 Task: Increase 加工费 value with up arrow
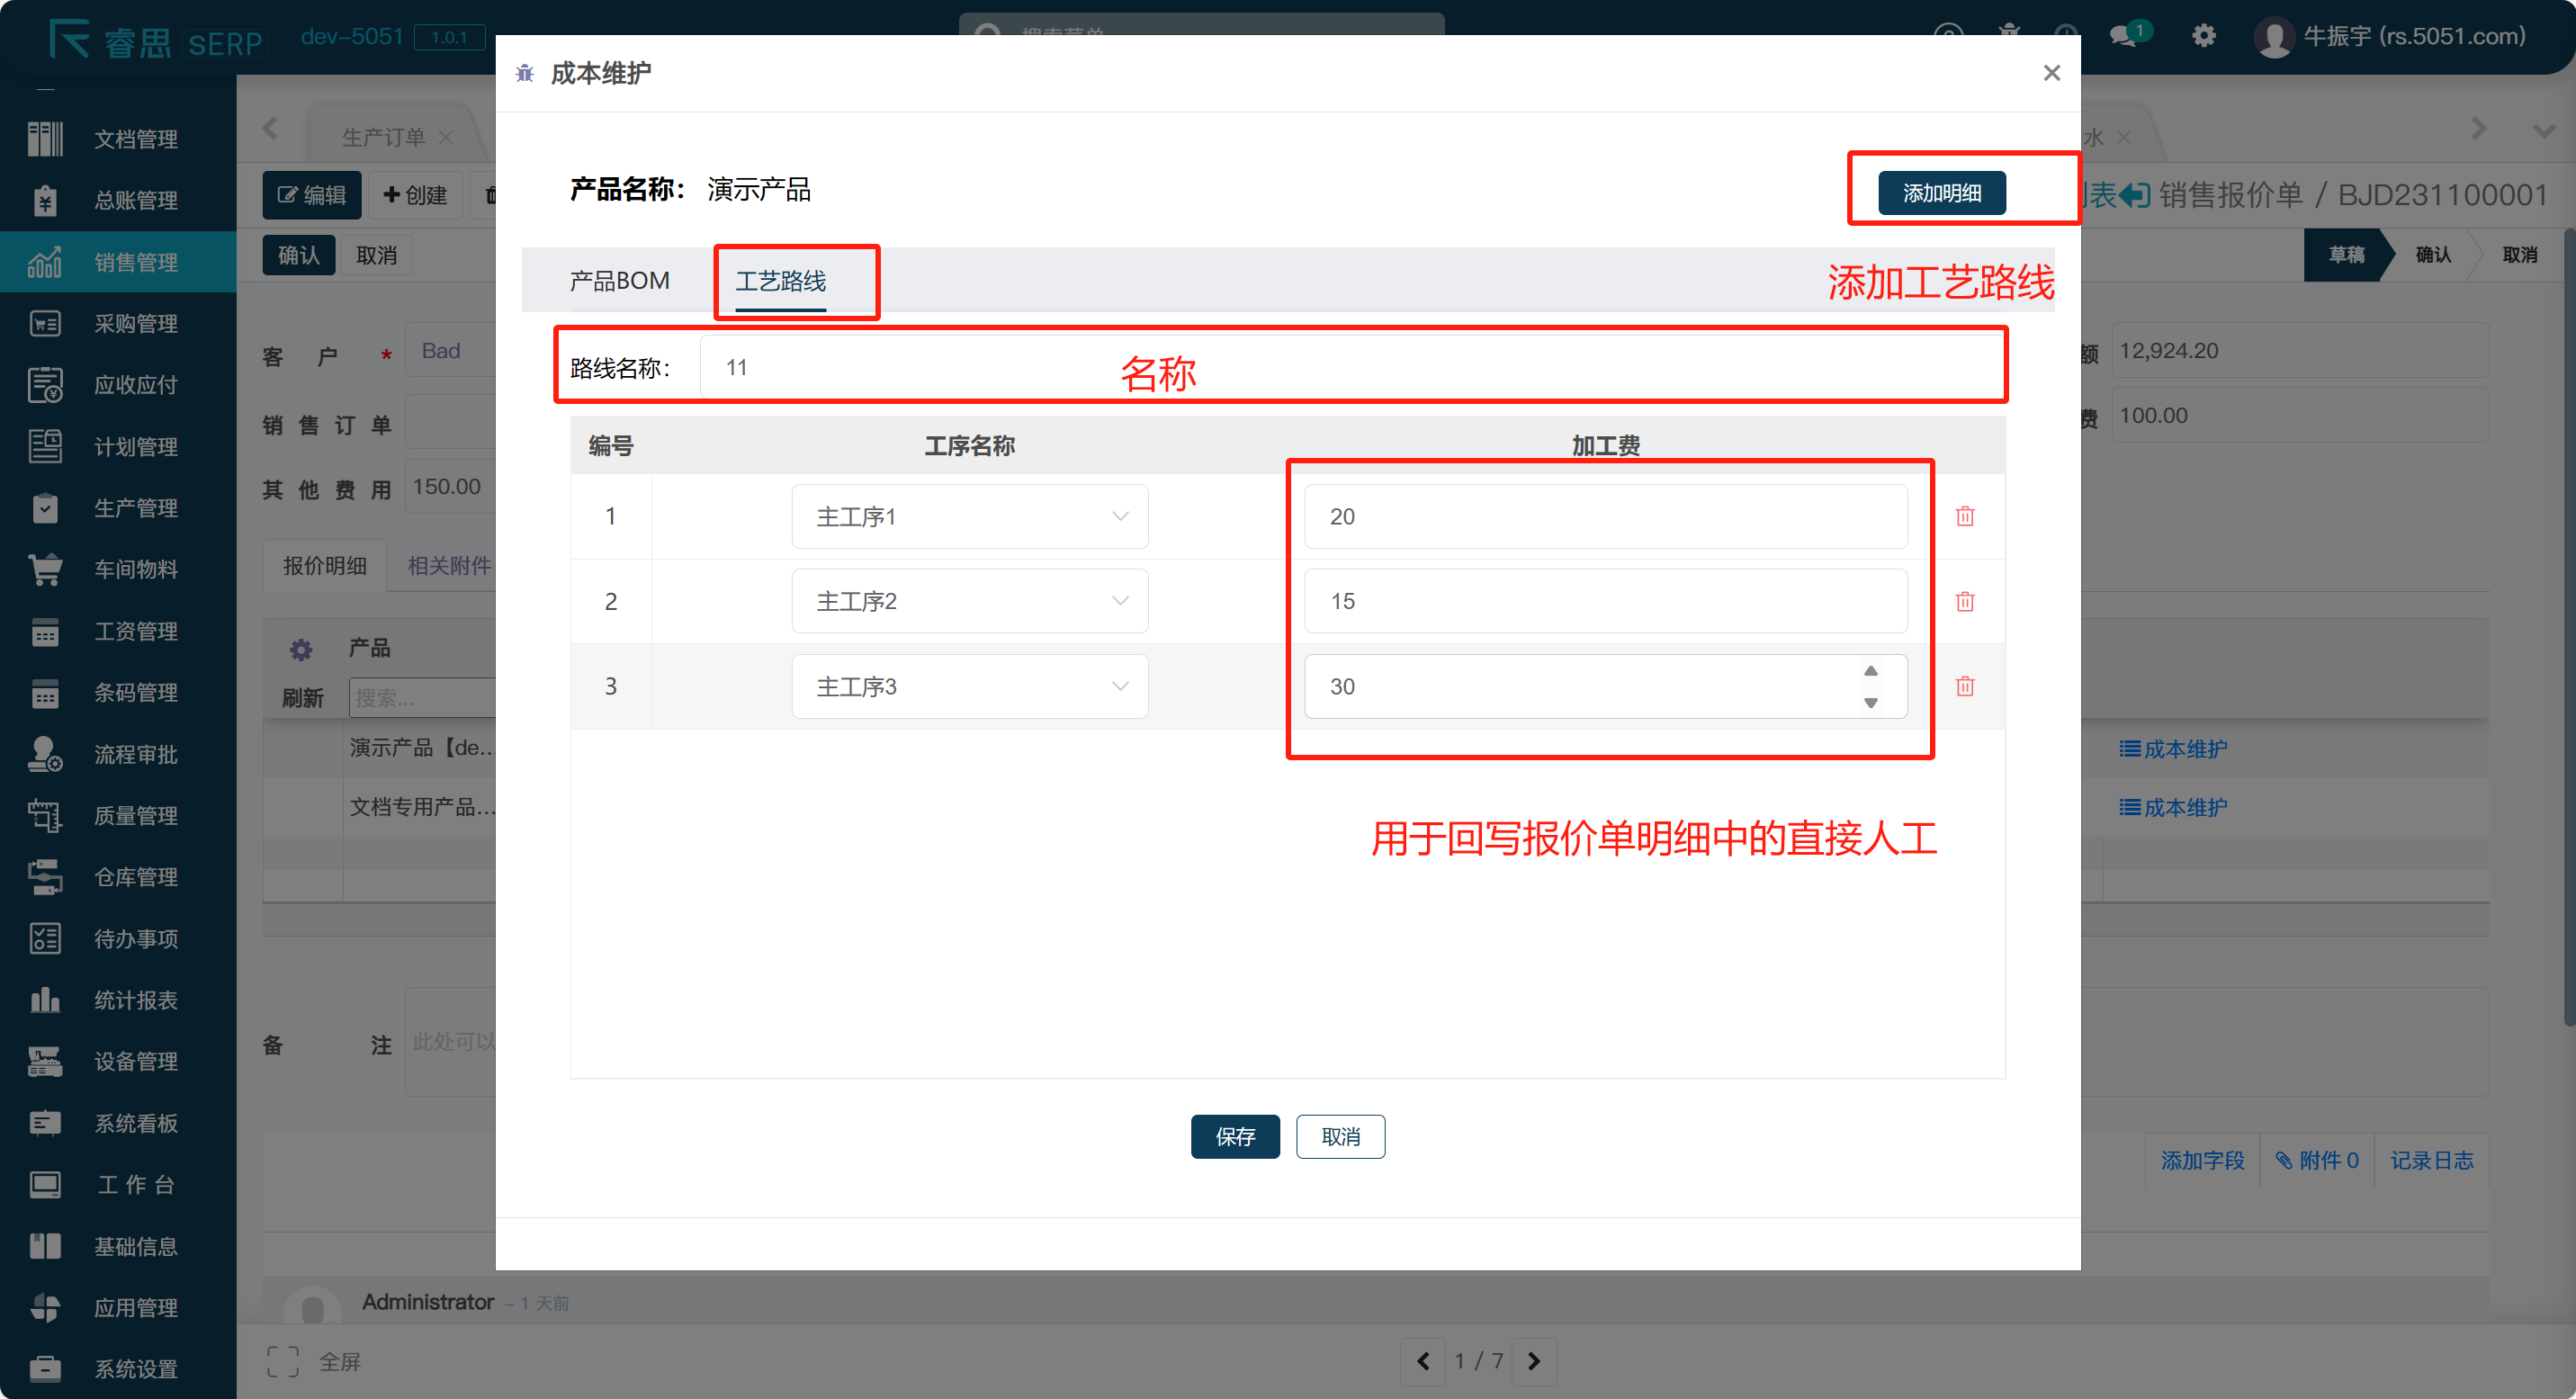[x=1870, y=671]
